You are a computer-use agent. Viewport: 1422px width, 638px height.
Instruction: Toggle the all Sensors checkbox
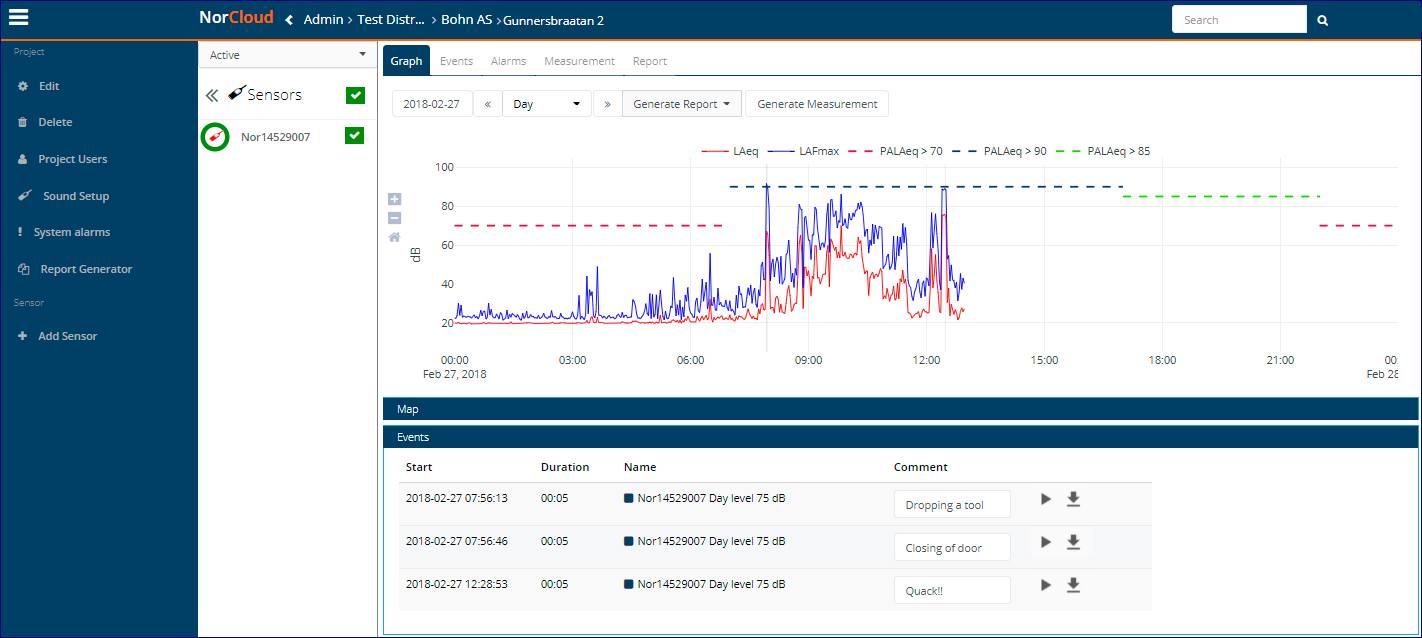(354, 95)
